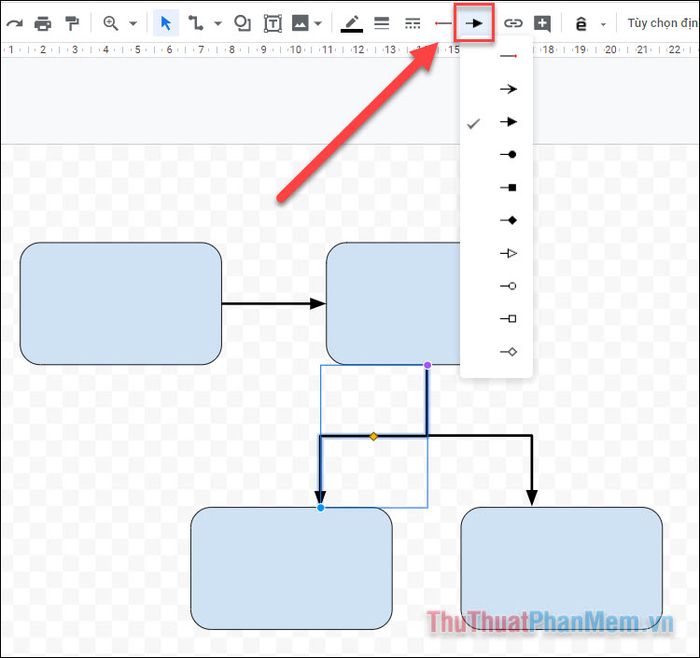
Task: Click the zoom magnifier icon
Action: [110, 23]
